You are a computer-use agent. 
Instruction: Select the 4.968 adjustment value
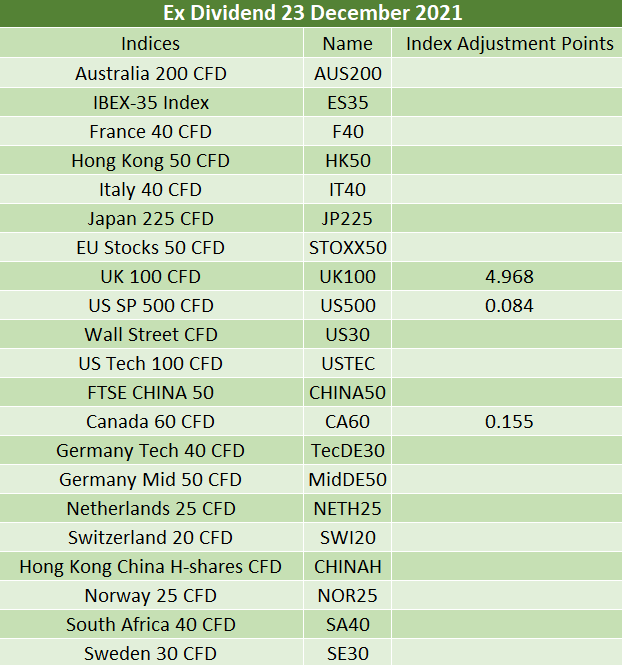(x=509, y=276)
